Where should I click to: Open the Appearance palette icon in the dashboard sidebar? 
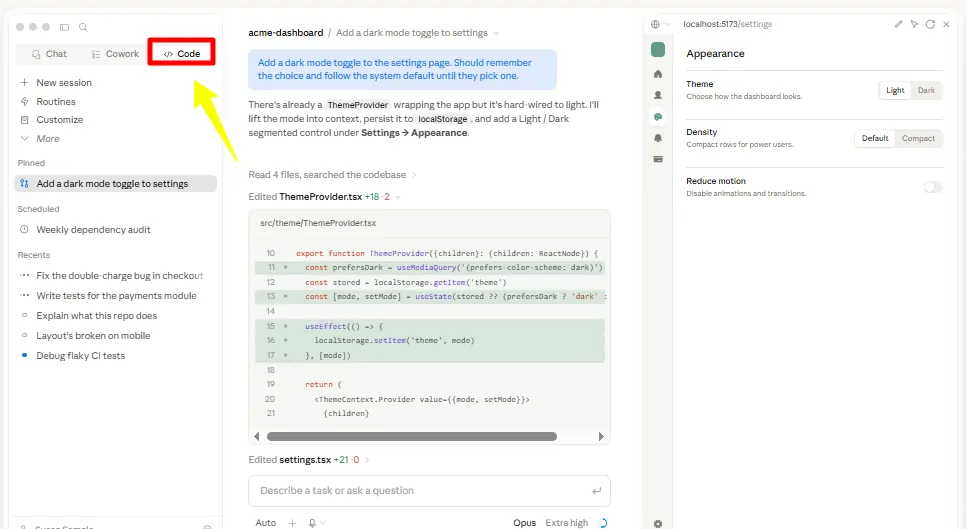coord(658,117)
